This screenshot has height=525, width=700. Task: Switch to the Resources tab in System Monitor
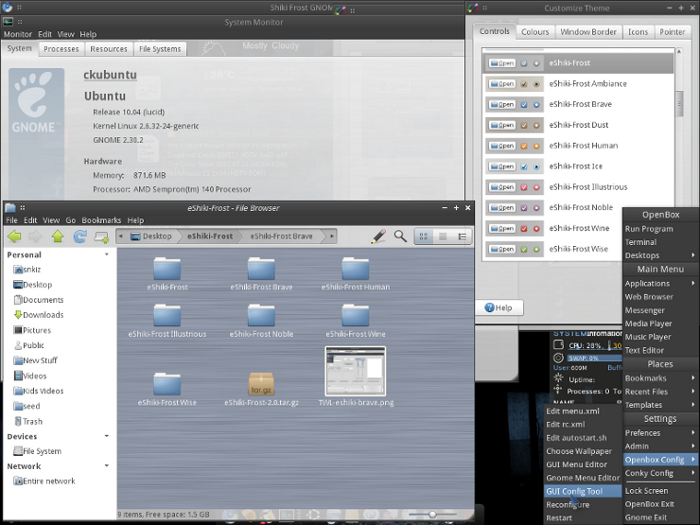point(108,49)
